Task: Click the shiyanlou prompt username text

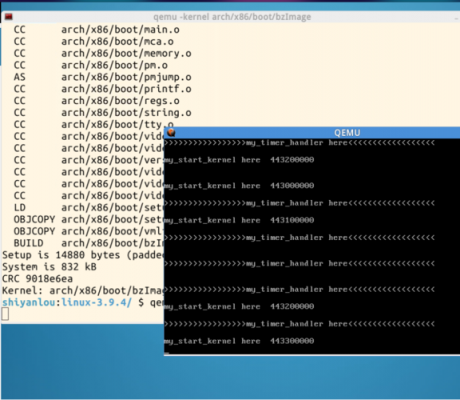Action: pos(30,303)
